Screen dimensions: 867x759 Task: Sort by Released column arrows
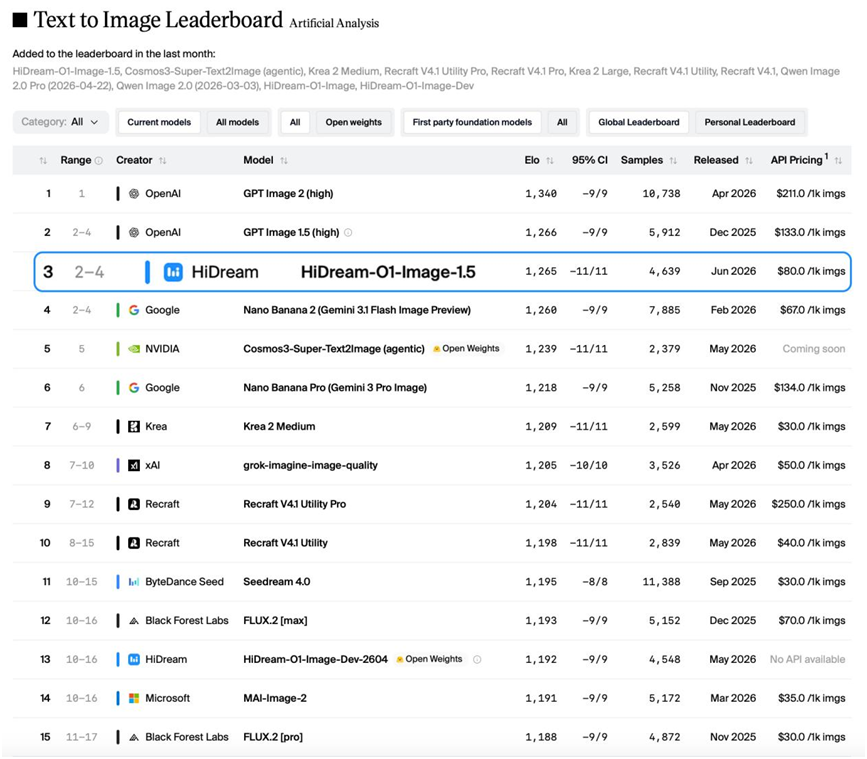749,161
